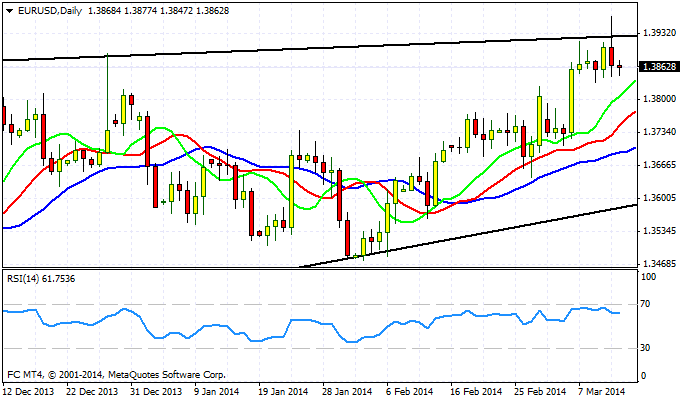This screenshot has width=680, height=400.
Task: Click the 6 Feb 2014 date label
Action: pyautogui.click(x=409, y=392)
